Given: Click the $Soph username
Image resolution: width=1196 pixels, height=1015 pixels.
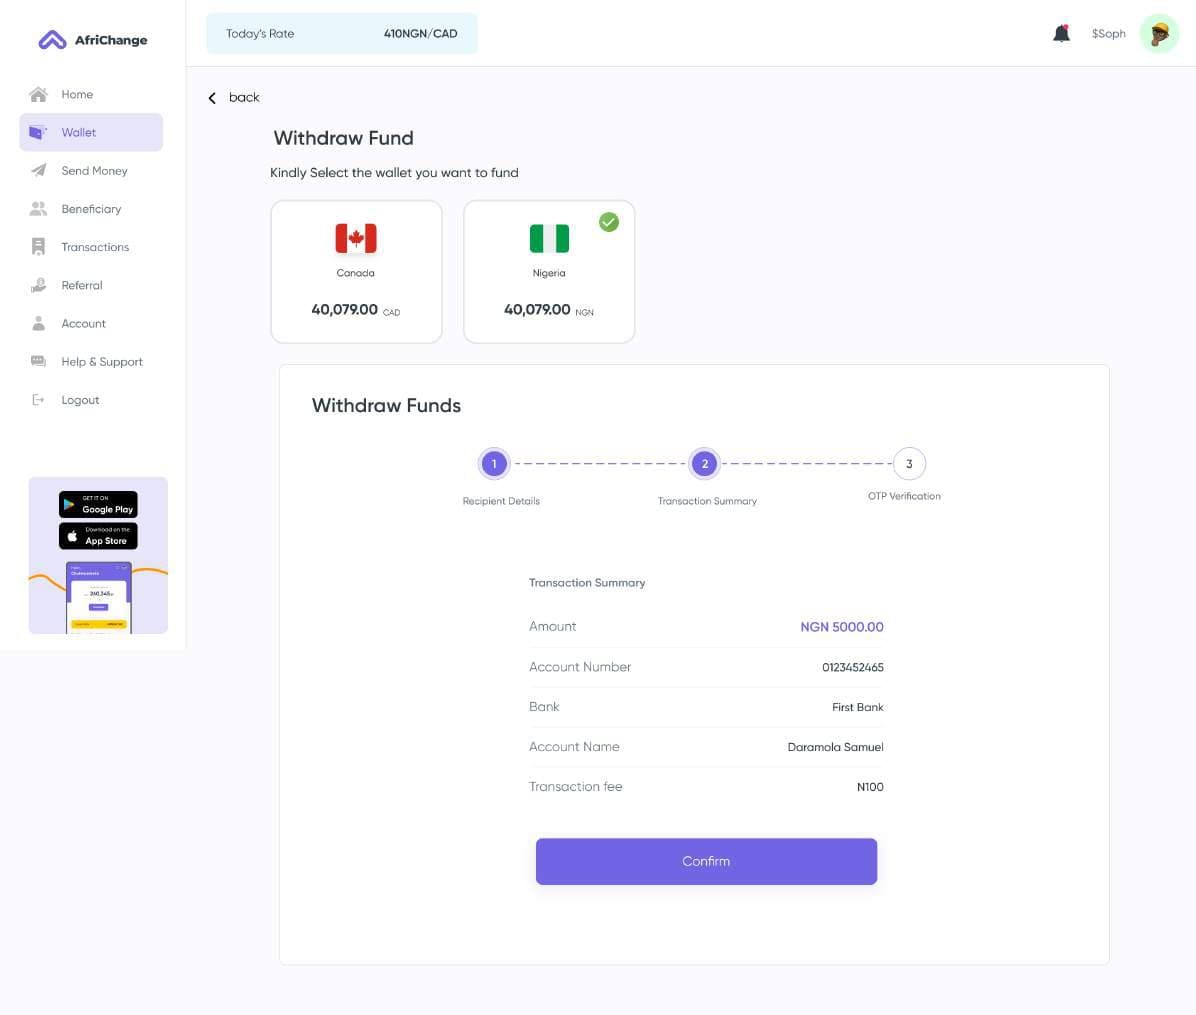Looking at the screenshot, I should (x=1108, y=34).
